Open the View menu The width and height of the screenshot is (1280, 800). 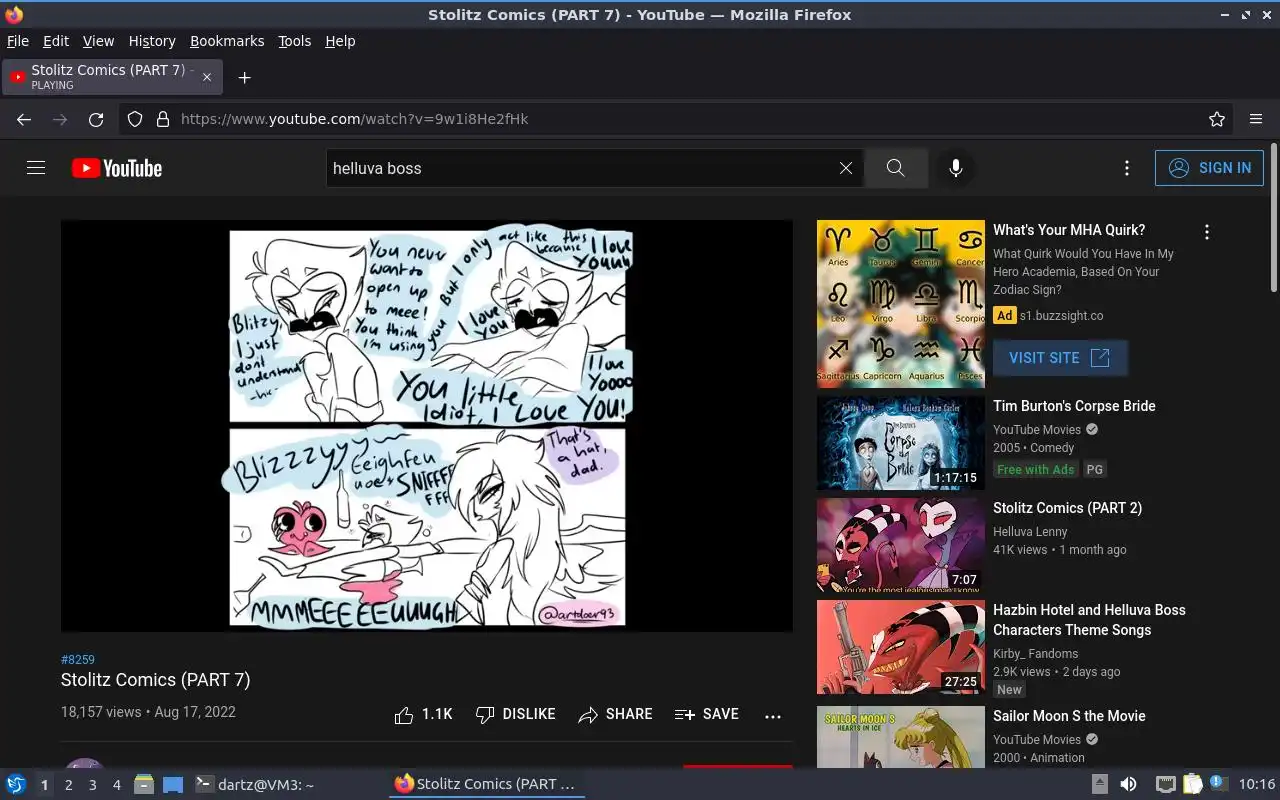98,41
